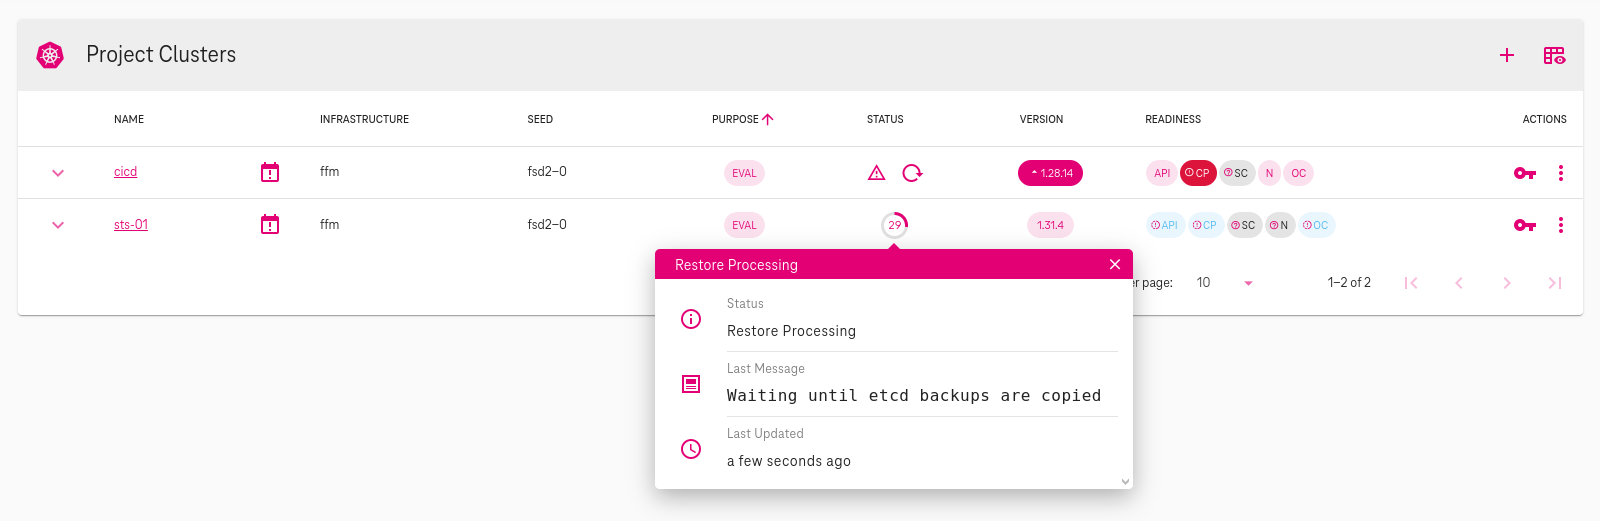Viewport: 1600px width, 521px height.
Task: Open the key icon for sts-01 cluster
Action: coord(1524,225)
